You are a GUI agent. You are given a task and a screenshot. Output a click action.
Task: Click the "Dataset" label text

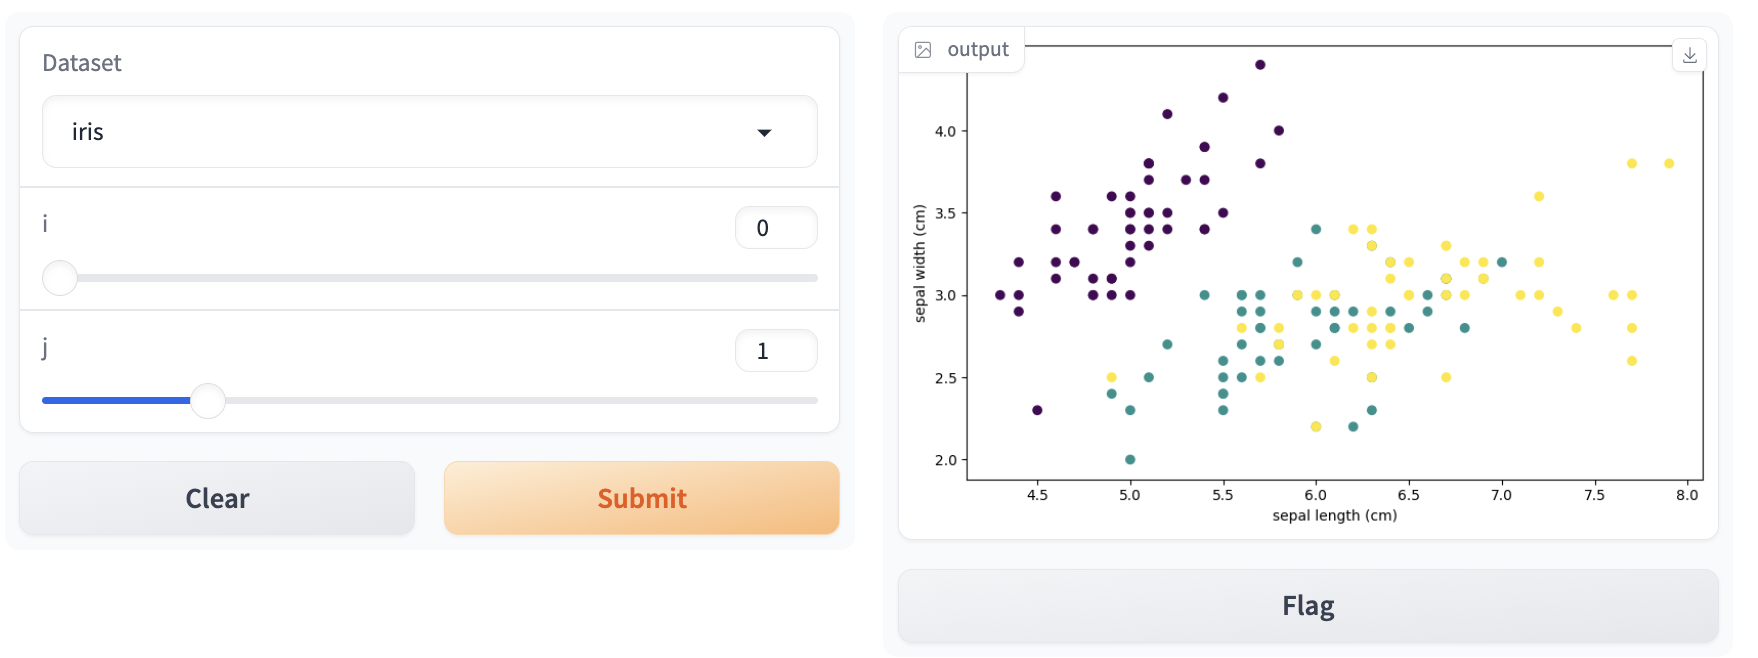tap(82, 63)
